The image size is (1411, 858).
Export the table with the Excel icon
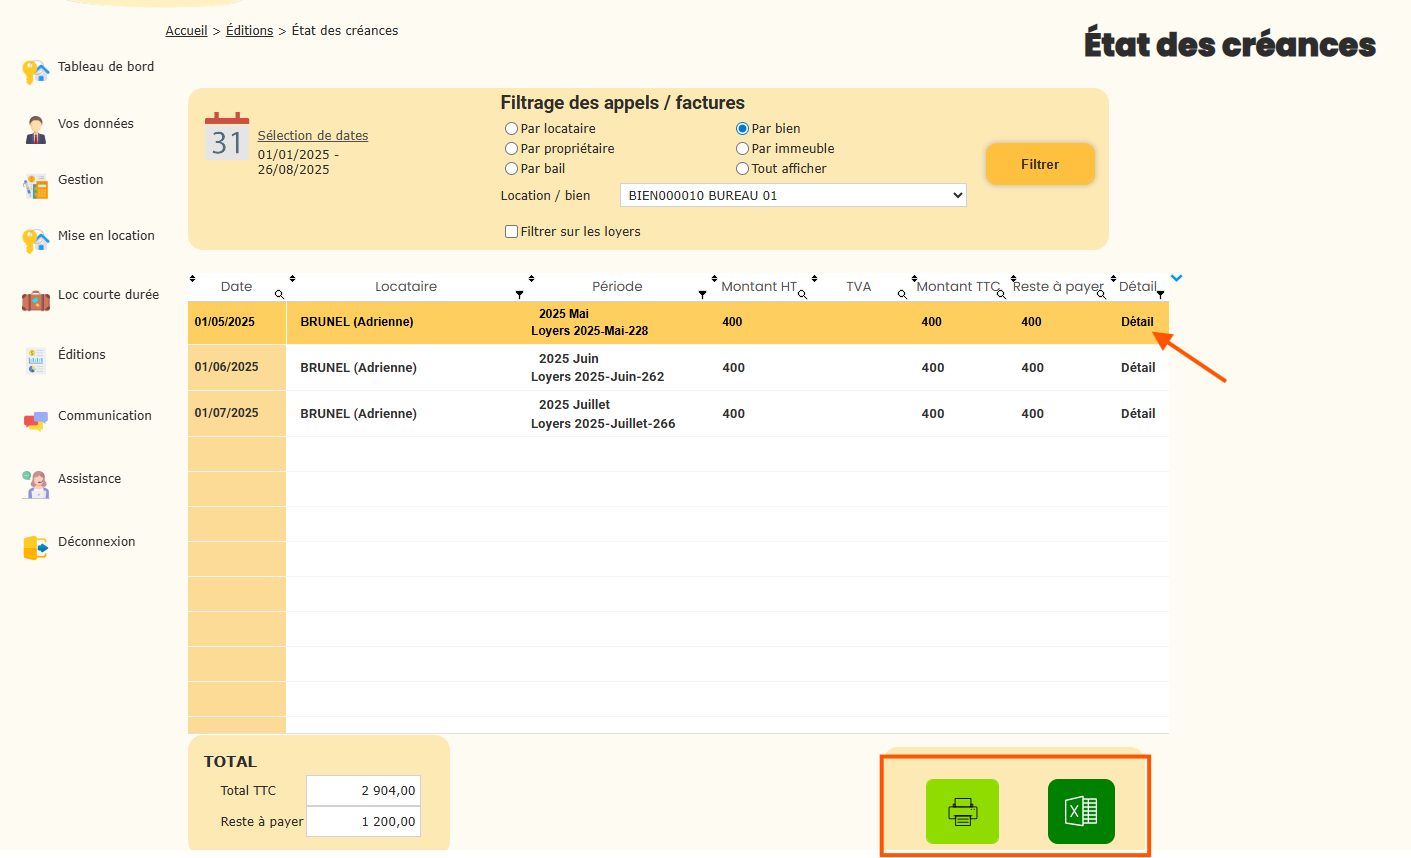point(1081,811)
